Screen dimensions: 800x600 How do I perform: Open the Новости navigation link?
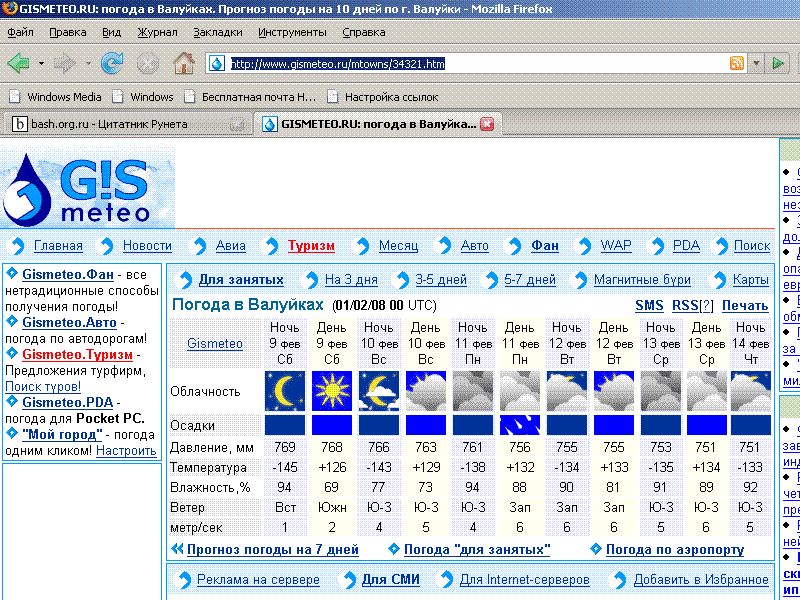147,246
